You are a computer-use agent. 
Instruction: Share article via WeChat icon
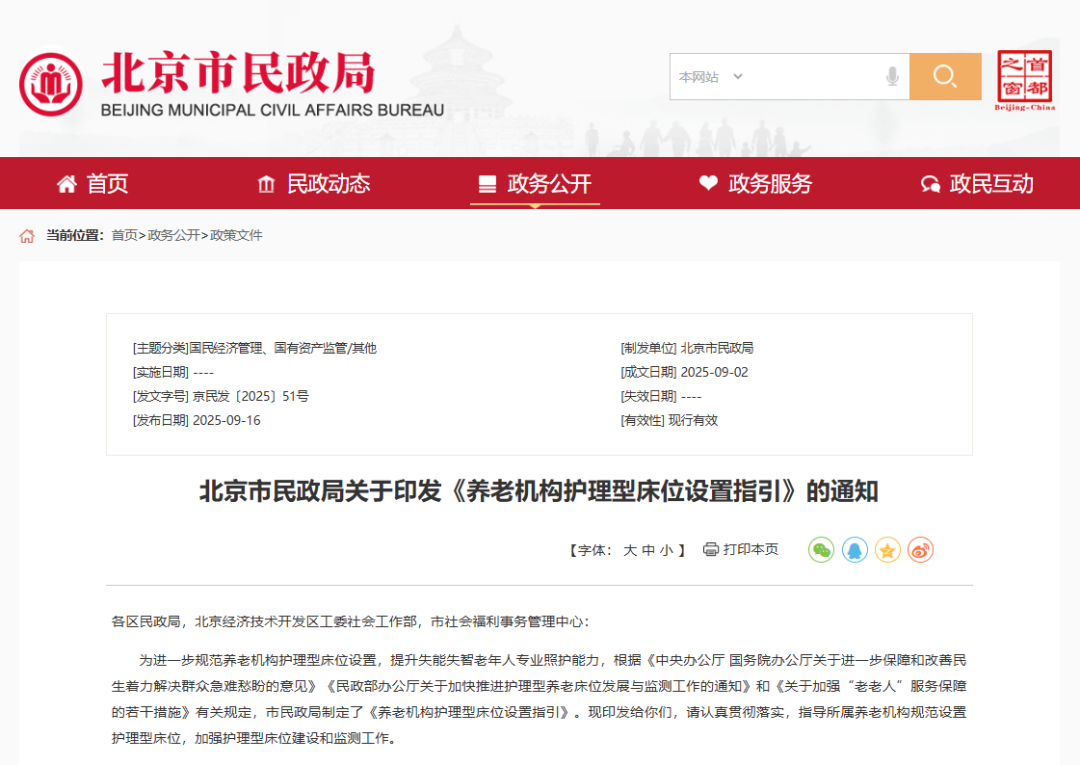(821, 549)
